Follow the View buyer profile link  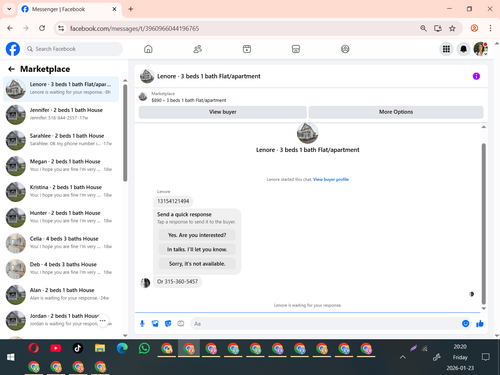tap(331, 179)
